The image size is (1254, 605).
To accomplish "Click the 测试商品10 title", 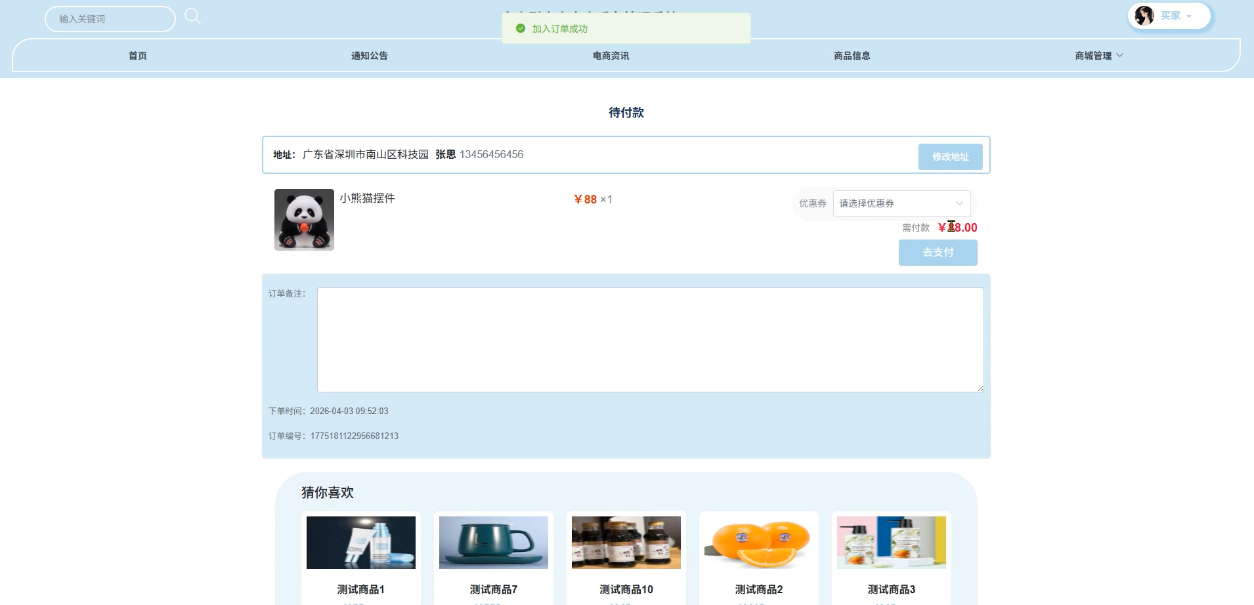I will pyautogui.click(x=626, y=590).
